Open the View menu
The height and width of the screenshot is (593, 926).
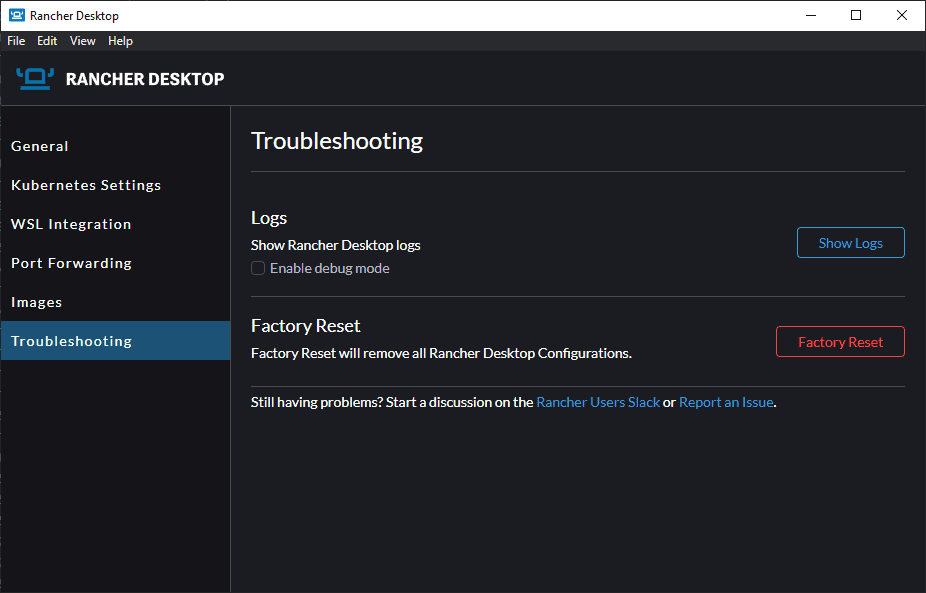[x=83, y=41]
